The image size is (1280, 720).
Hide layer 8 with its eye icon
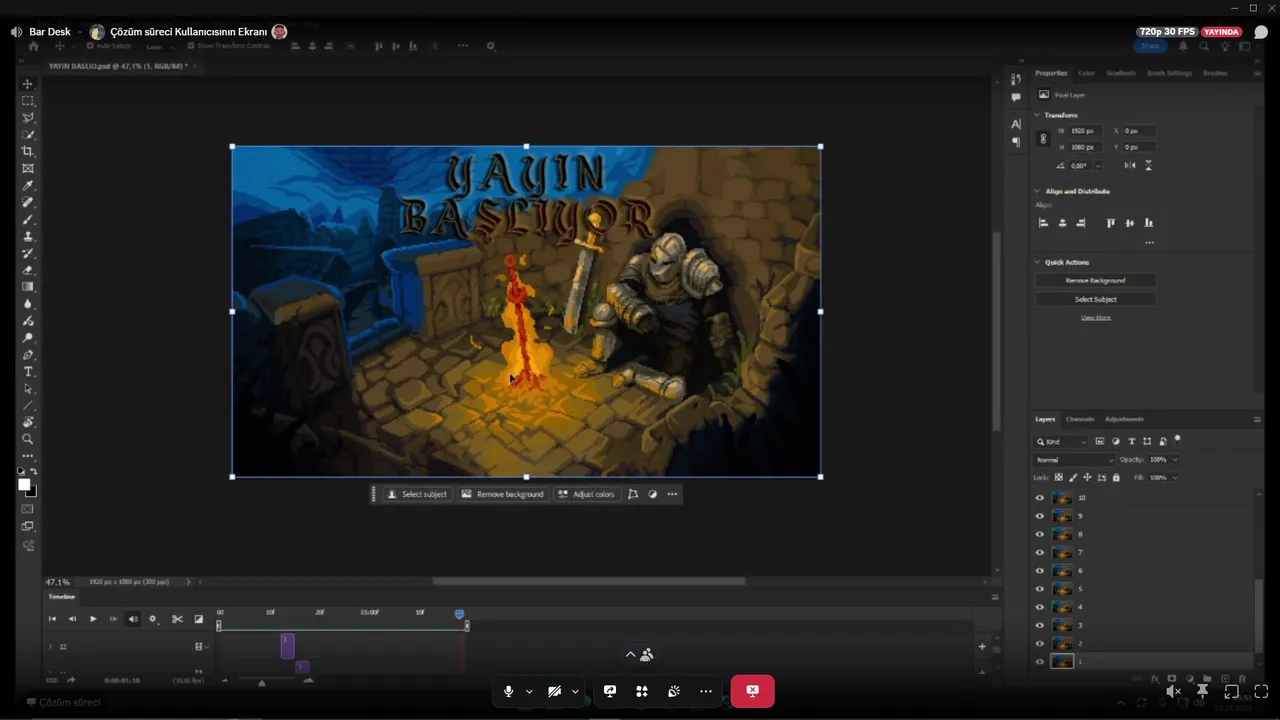(x=1040, y=535)
